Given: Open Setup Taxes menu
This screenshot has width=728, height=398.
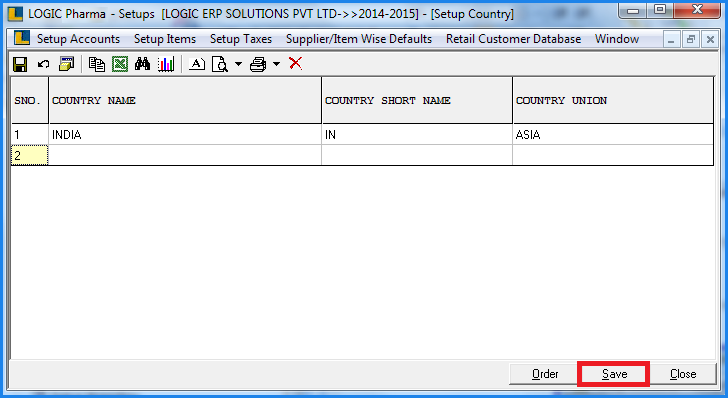Looking at the screenshot, I should point(241,39).
